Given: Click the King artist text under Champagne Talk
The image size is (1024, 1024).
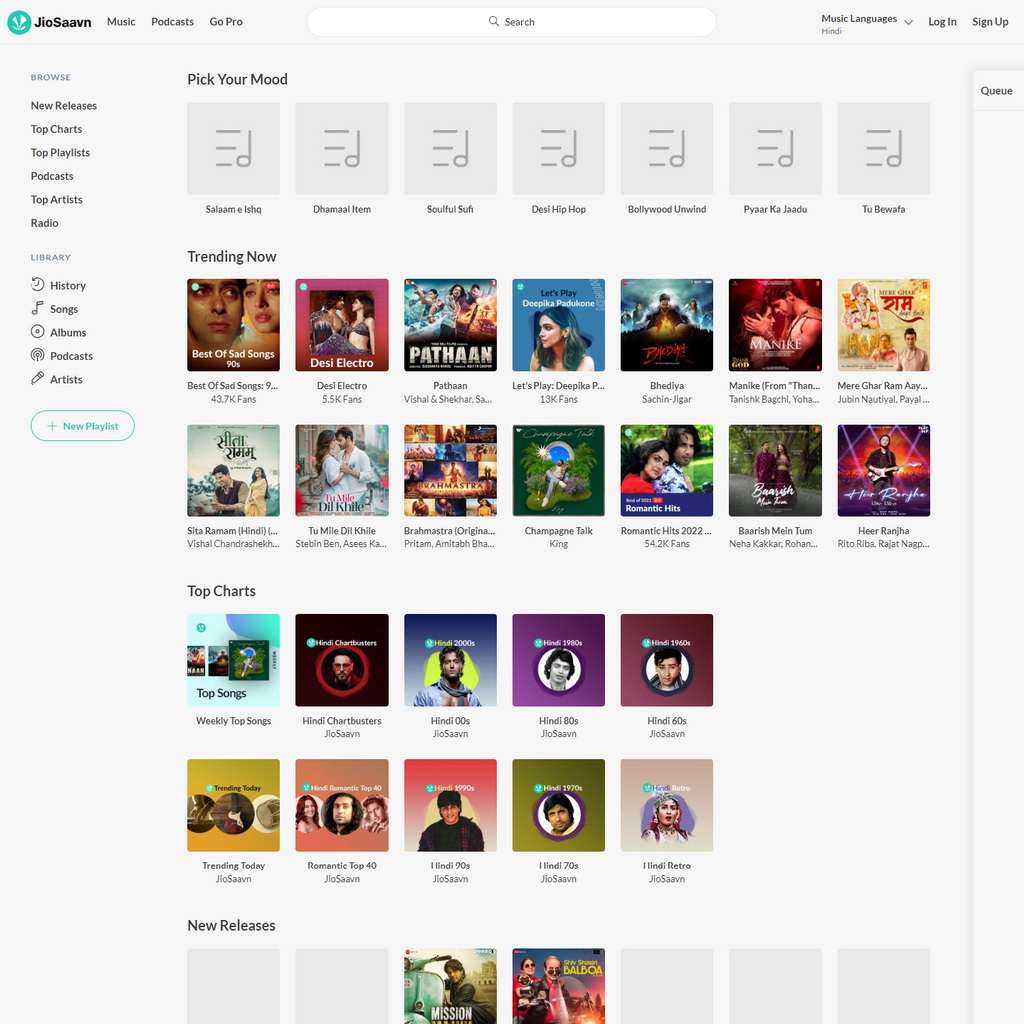Looking at the screenshot, I should pyautogui.click(x=558, y=544).
